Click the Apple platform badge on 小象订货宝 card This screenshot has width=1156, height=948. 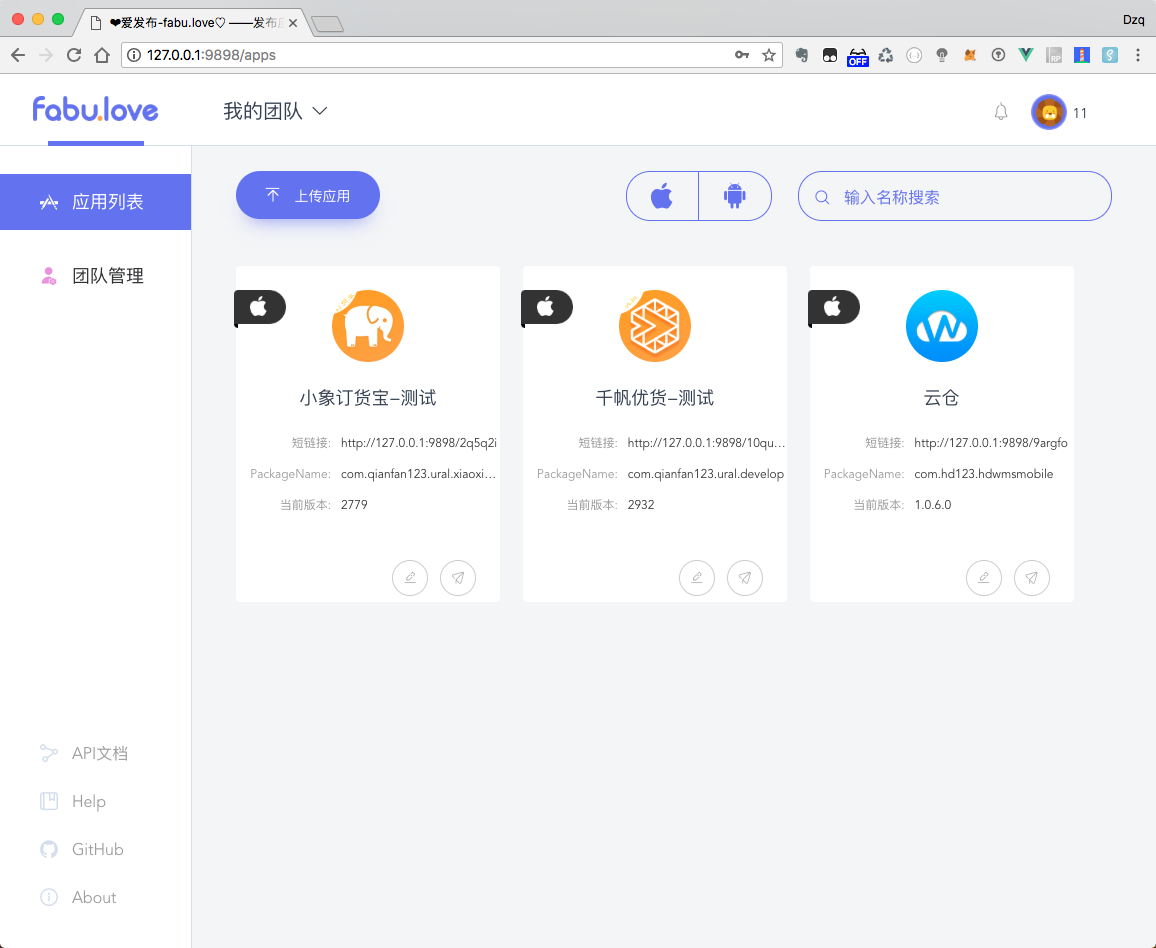pos(260,307)
